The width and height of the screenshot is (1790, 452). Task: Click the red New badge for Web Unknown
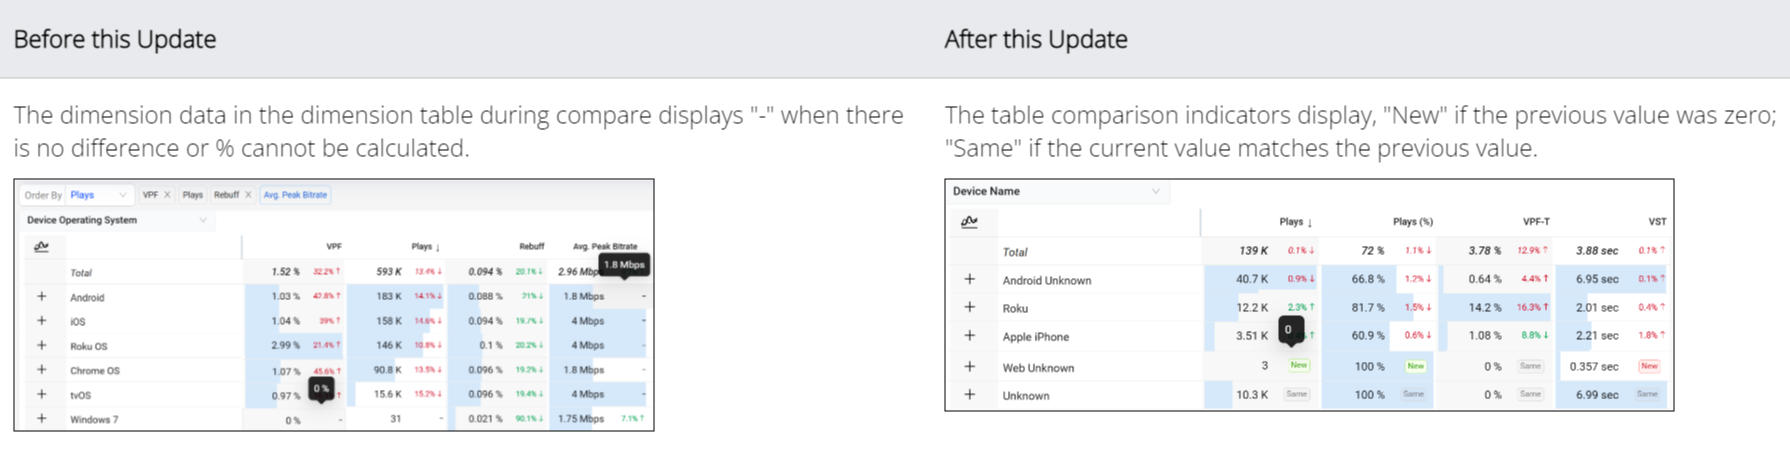pos(1649,366)
